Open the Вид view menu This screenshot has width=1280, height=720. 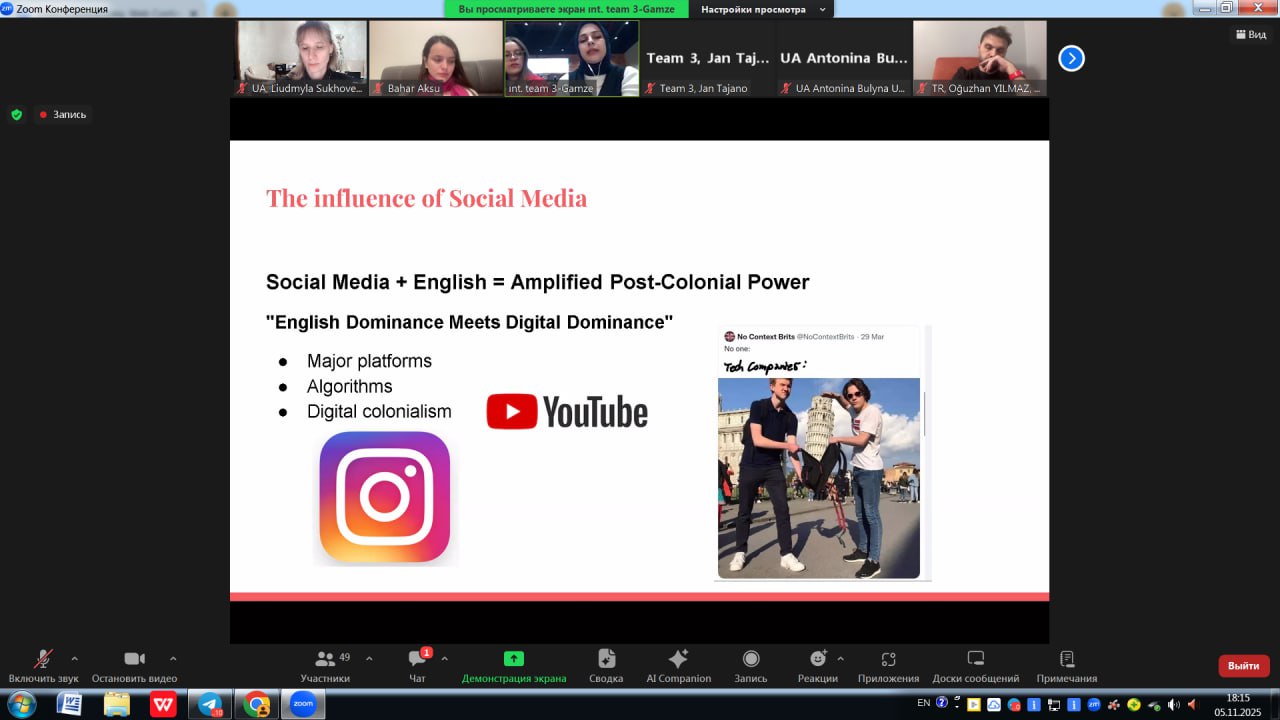tap(1251, 34)
